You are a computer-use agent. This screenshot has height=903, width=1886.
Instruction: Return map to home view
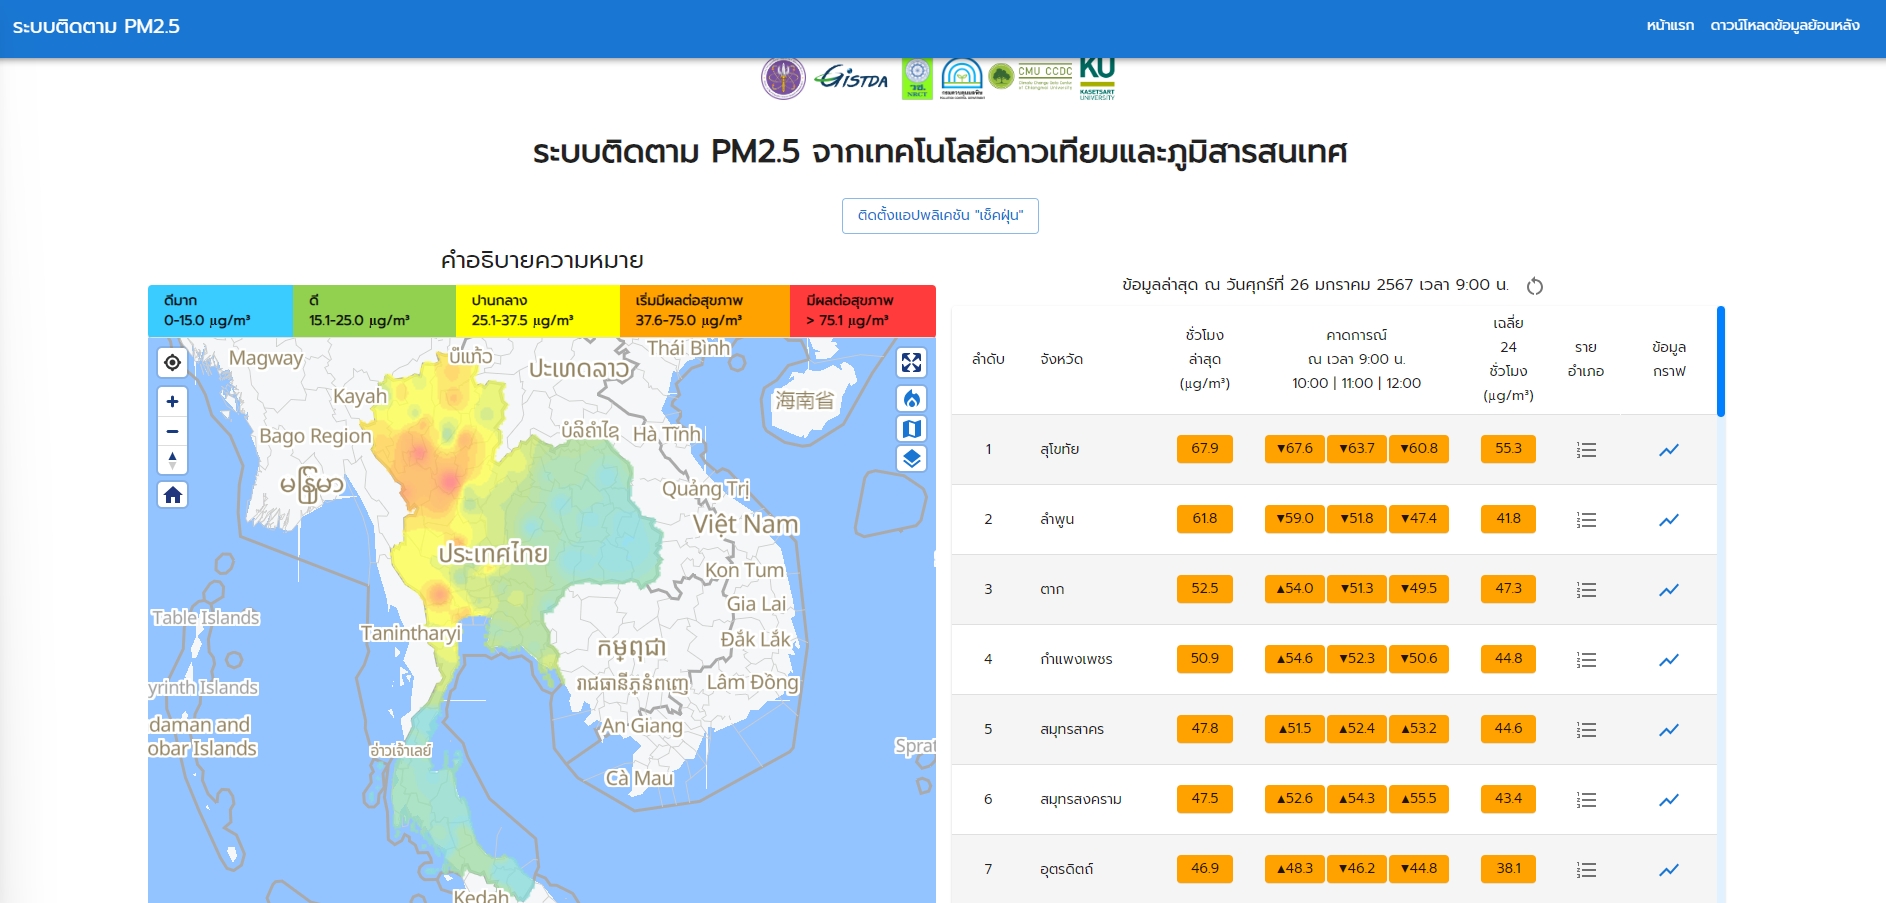click(172, 495)
